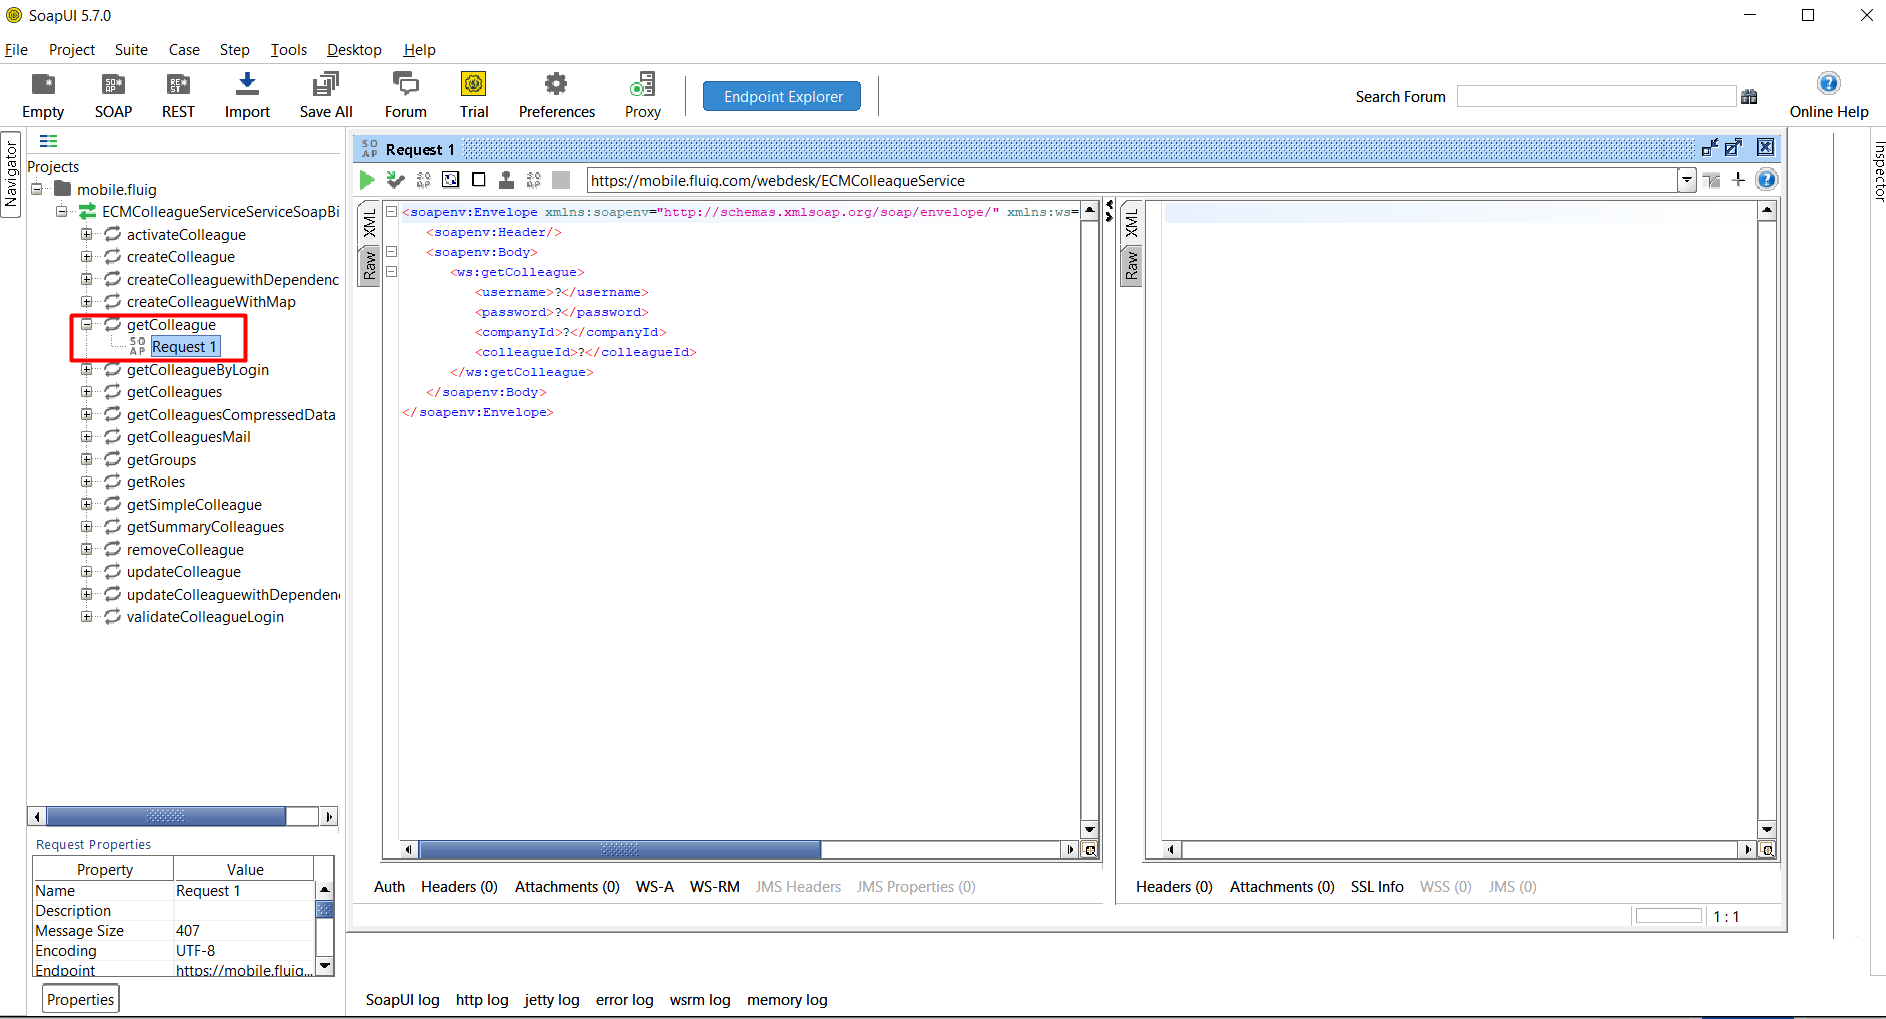This screenshot has height=1019, width=1886.
Task: Expand the createColleague operation
Action: point(87,256)
